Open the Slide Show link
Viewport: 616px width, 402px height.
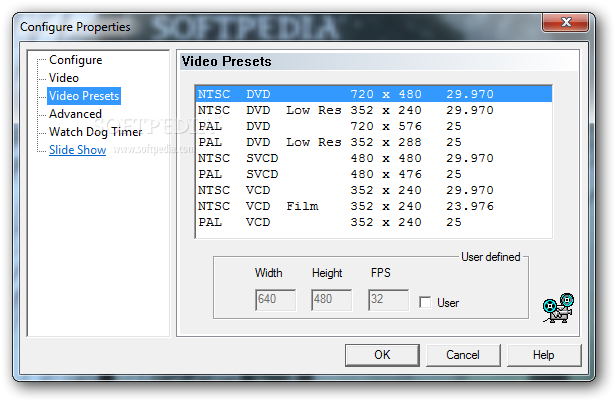(77, 150)
